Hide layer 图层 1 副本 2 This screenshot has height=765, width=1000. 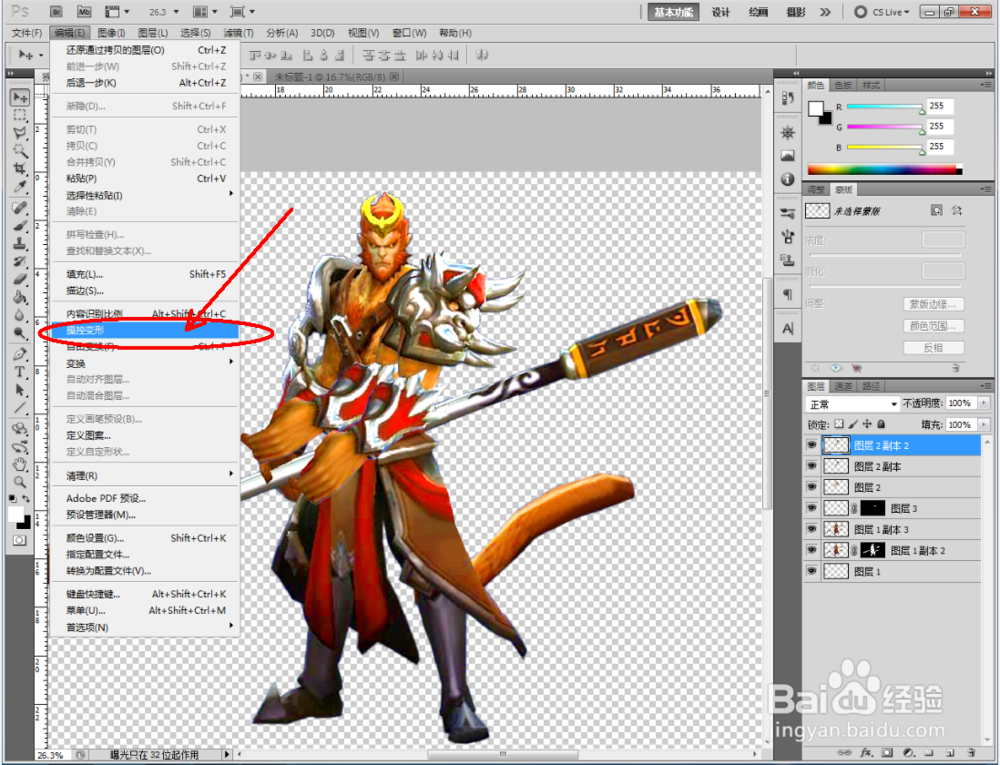pyautogui.click(x=811, y=550)
